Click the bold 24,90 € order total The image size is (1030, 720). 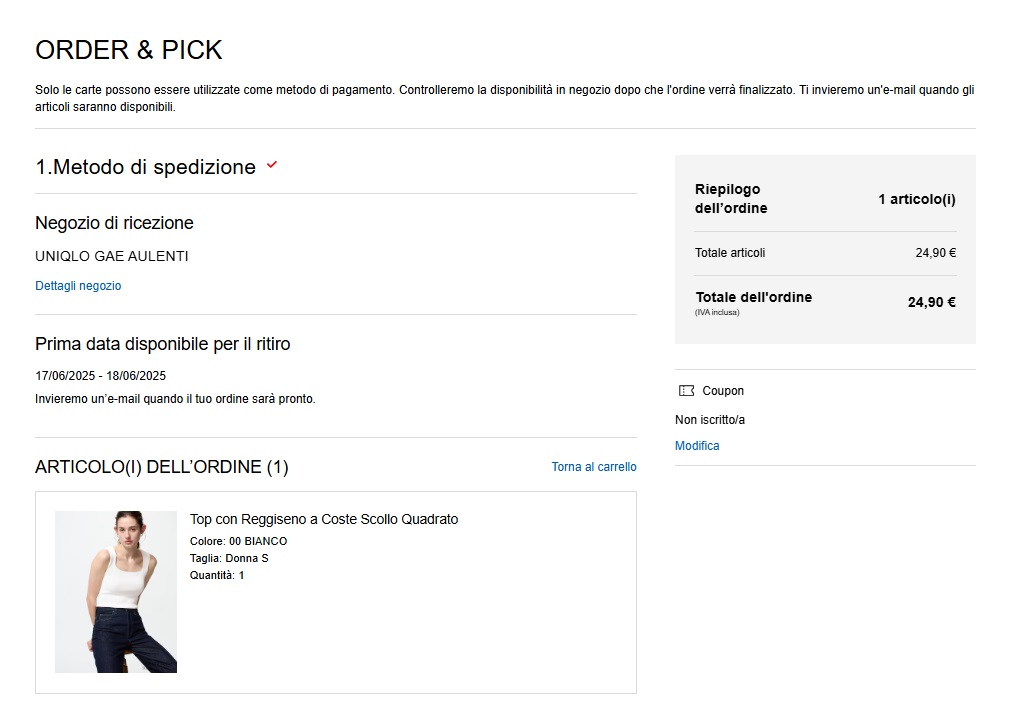point(932,302)
